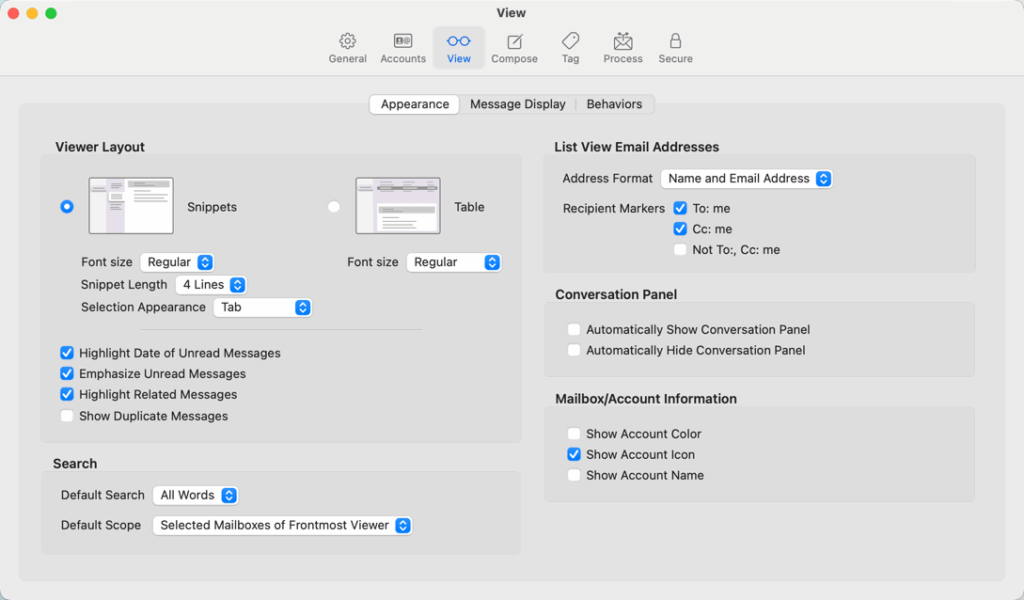Enable Show Account Color

[x=573, y=434]
